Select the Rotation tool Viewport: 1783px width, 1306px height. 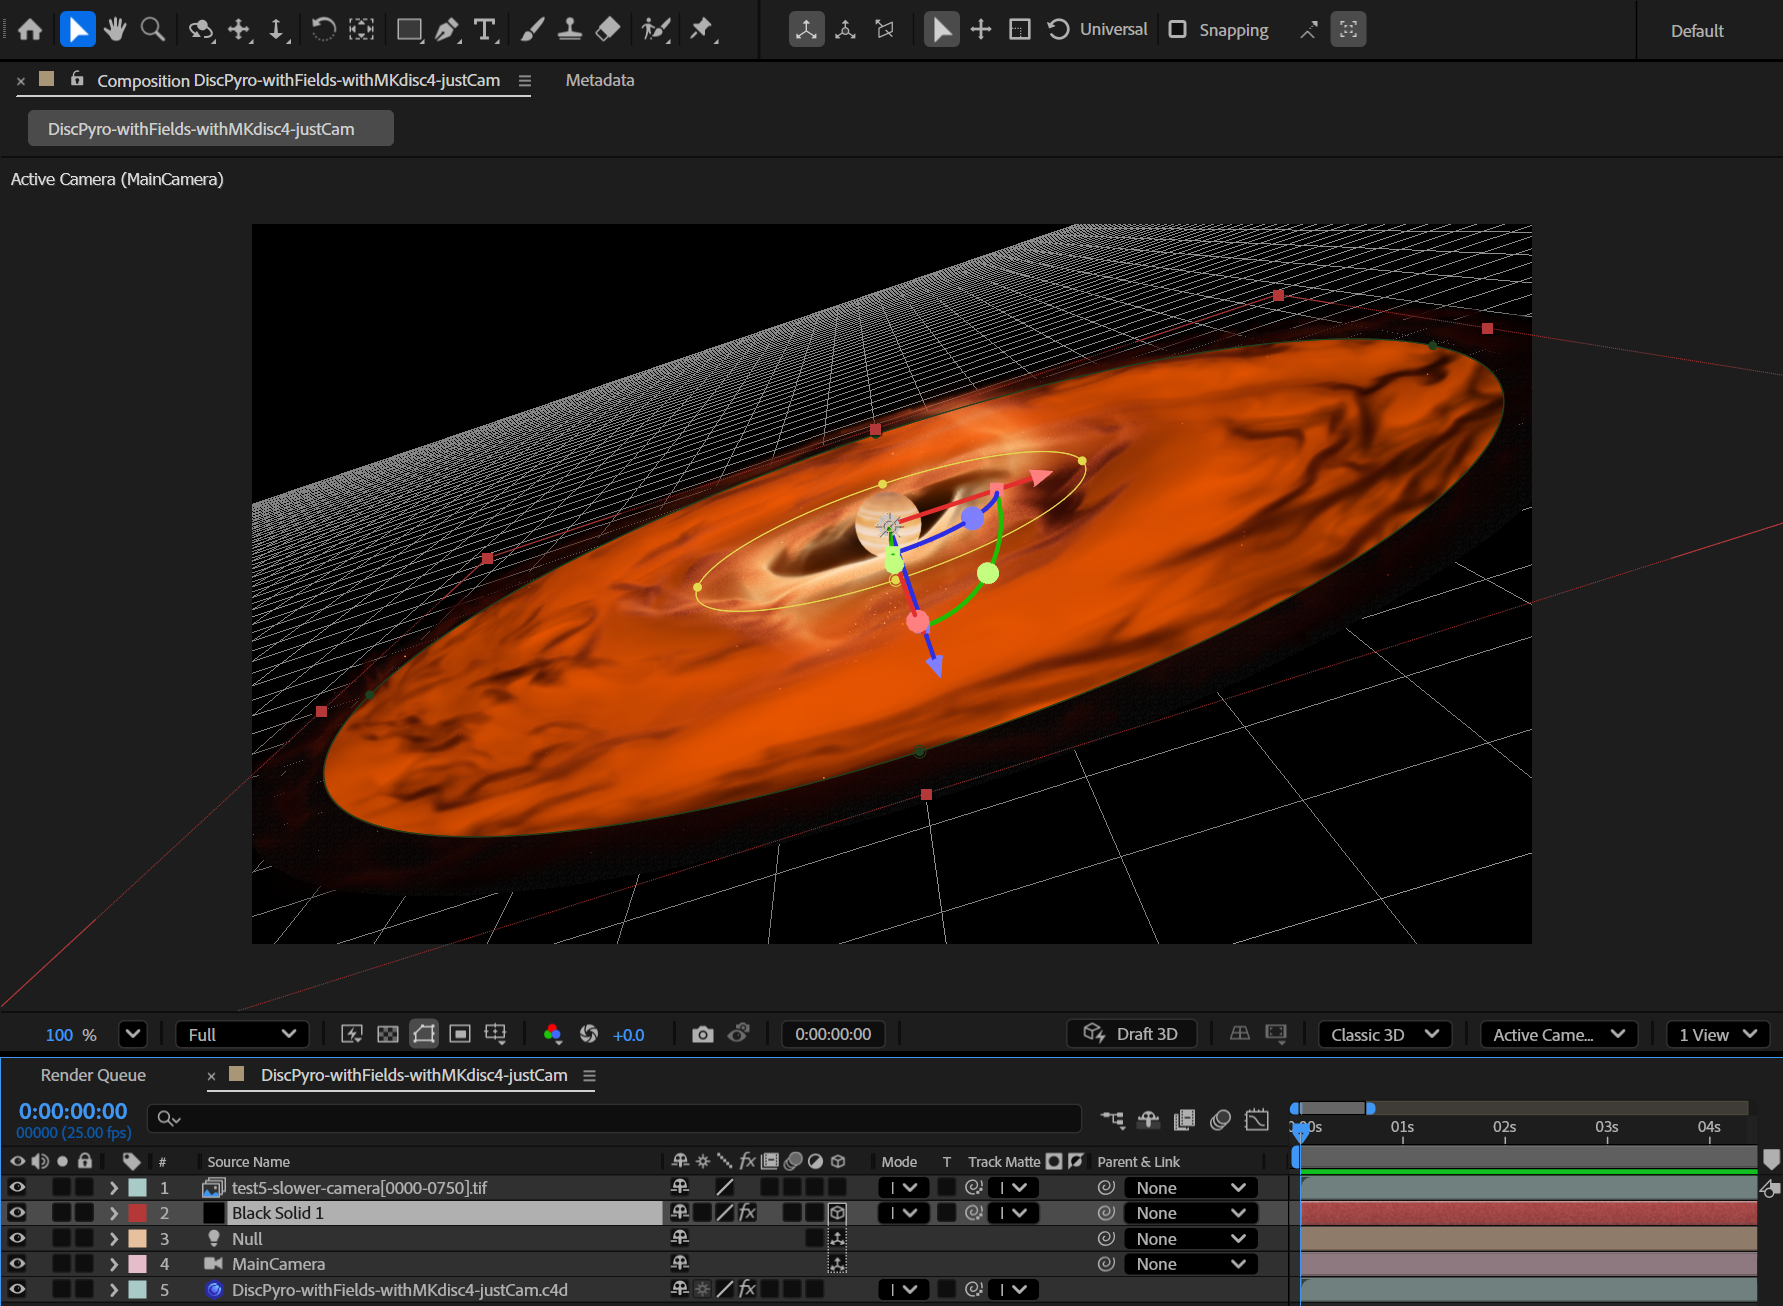pos(323,29)
